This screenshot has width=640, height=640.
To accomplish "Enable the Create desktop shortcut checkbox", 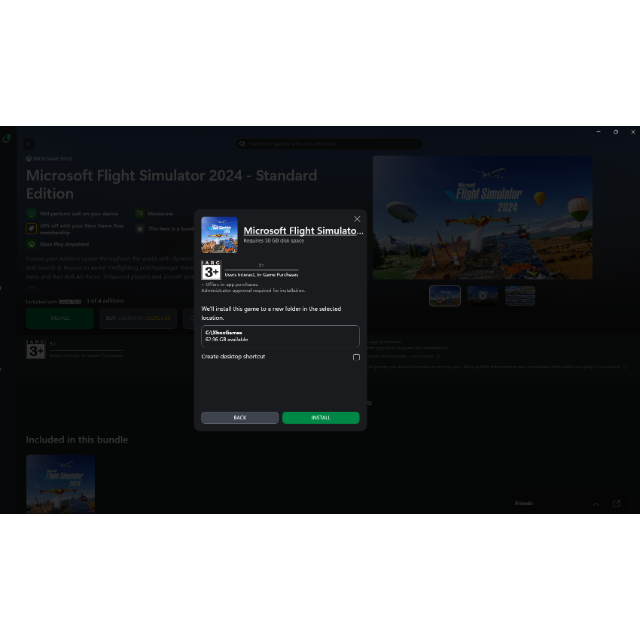I will coord(356,357).
